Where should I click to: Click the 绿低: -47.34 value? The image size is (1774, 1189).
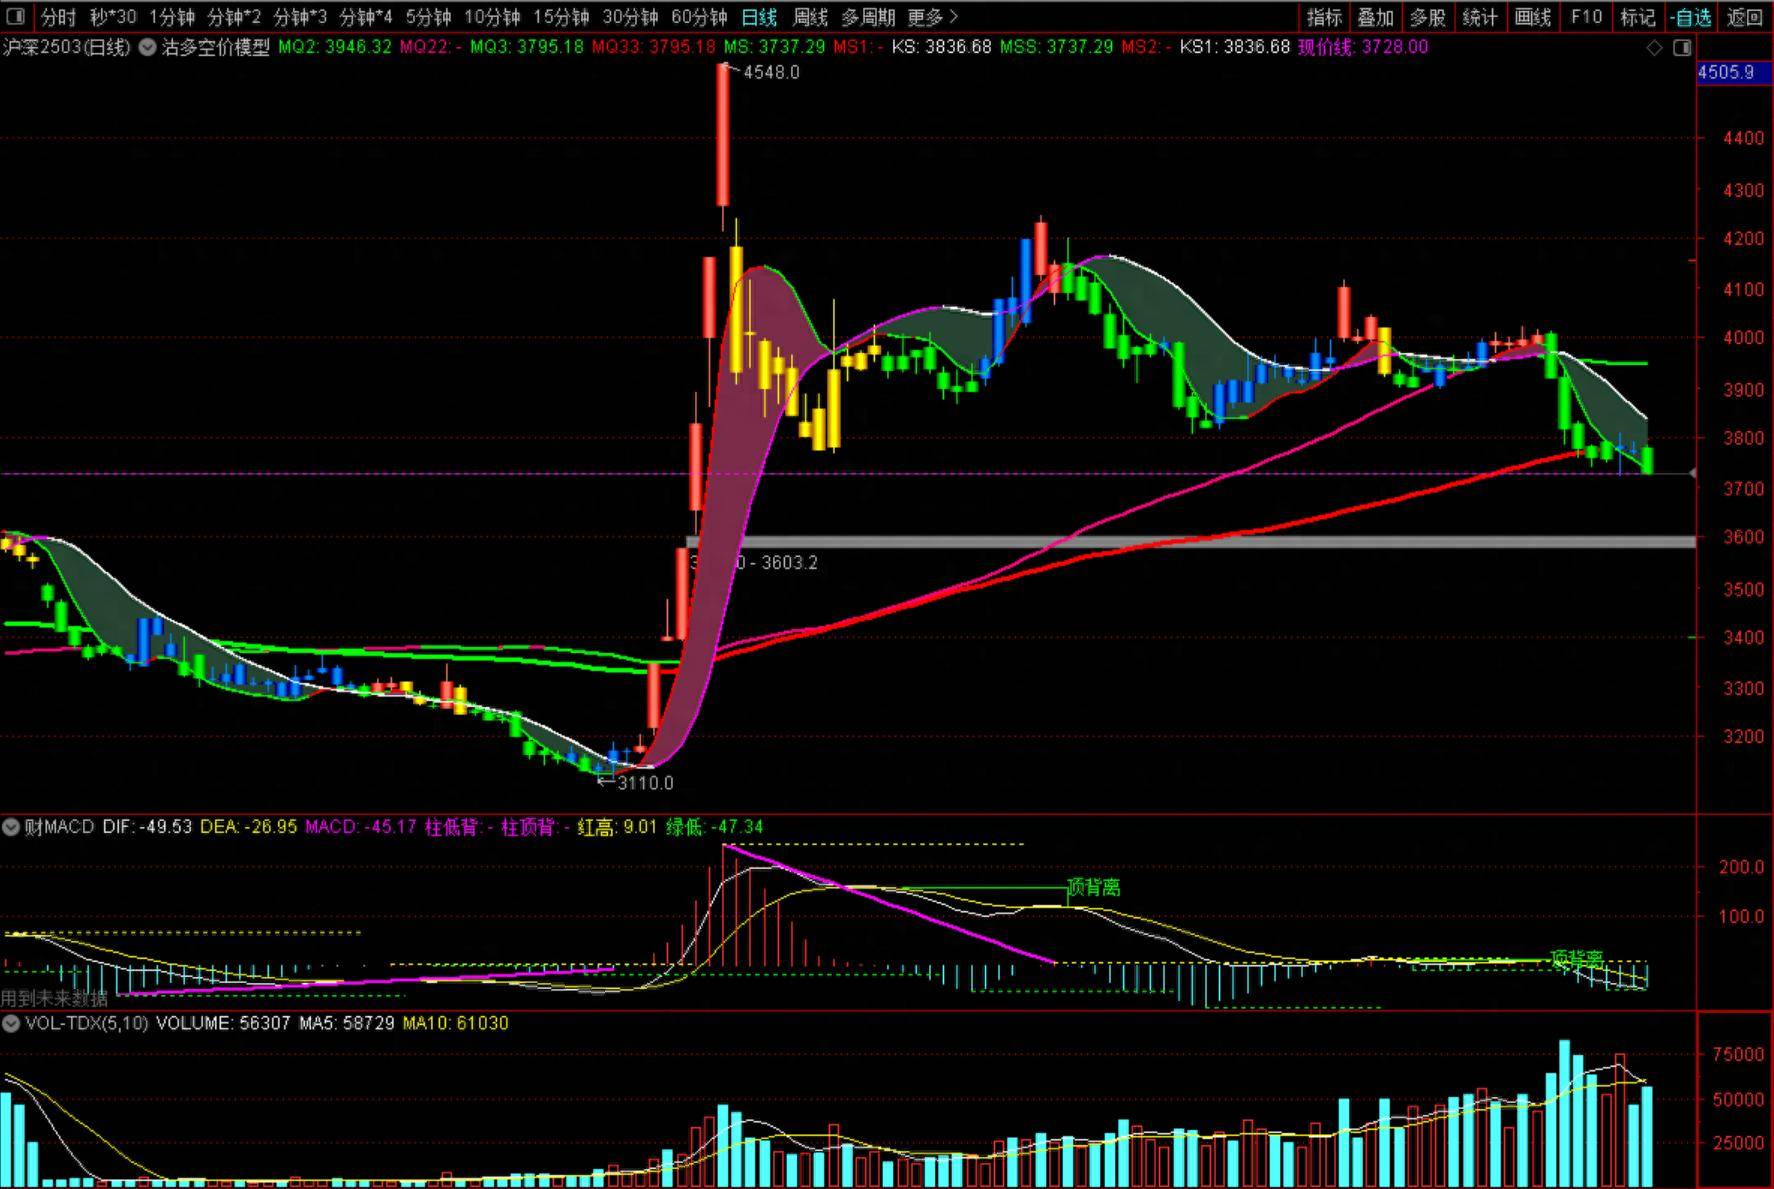(714, 827)
